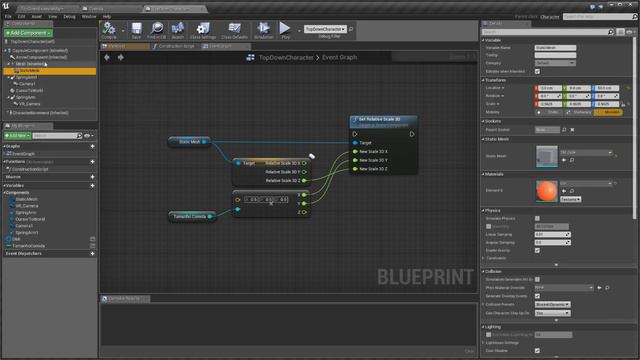This screenshot has width=640, height=360.
Task: Click graph navigate forward arrow
Action: [x=120, y=58]
